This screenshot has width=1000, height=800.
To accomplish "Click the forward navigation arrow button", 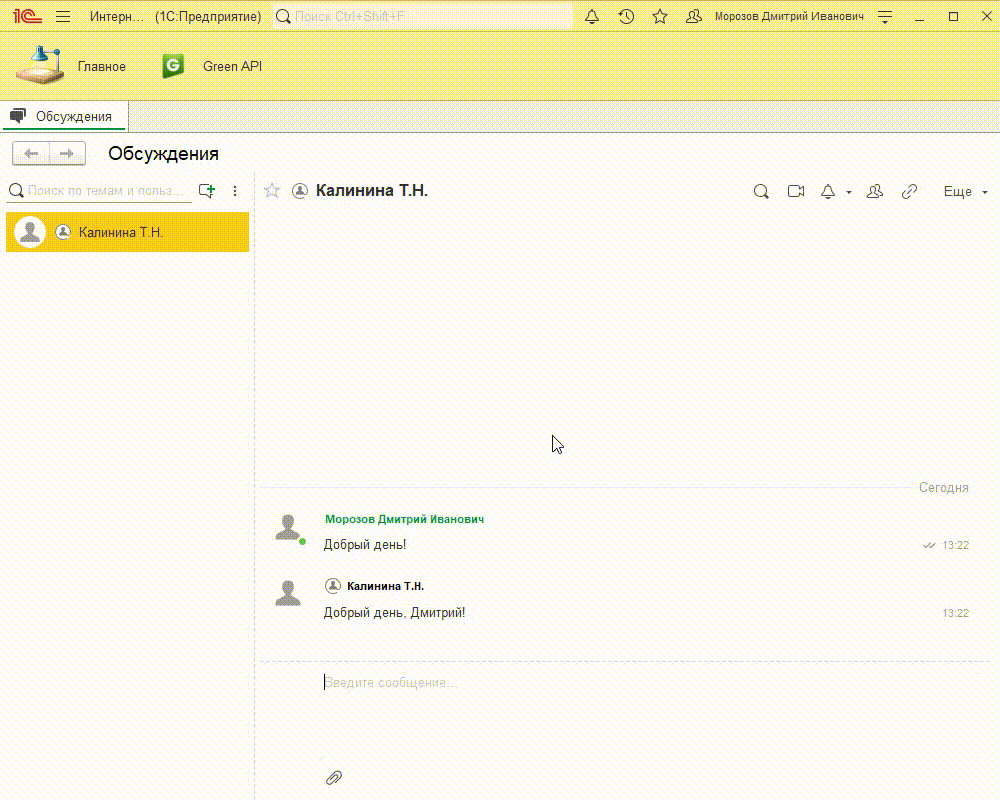I will point(67,153).
